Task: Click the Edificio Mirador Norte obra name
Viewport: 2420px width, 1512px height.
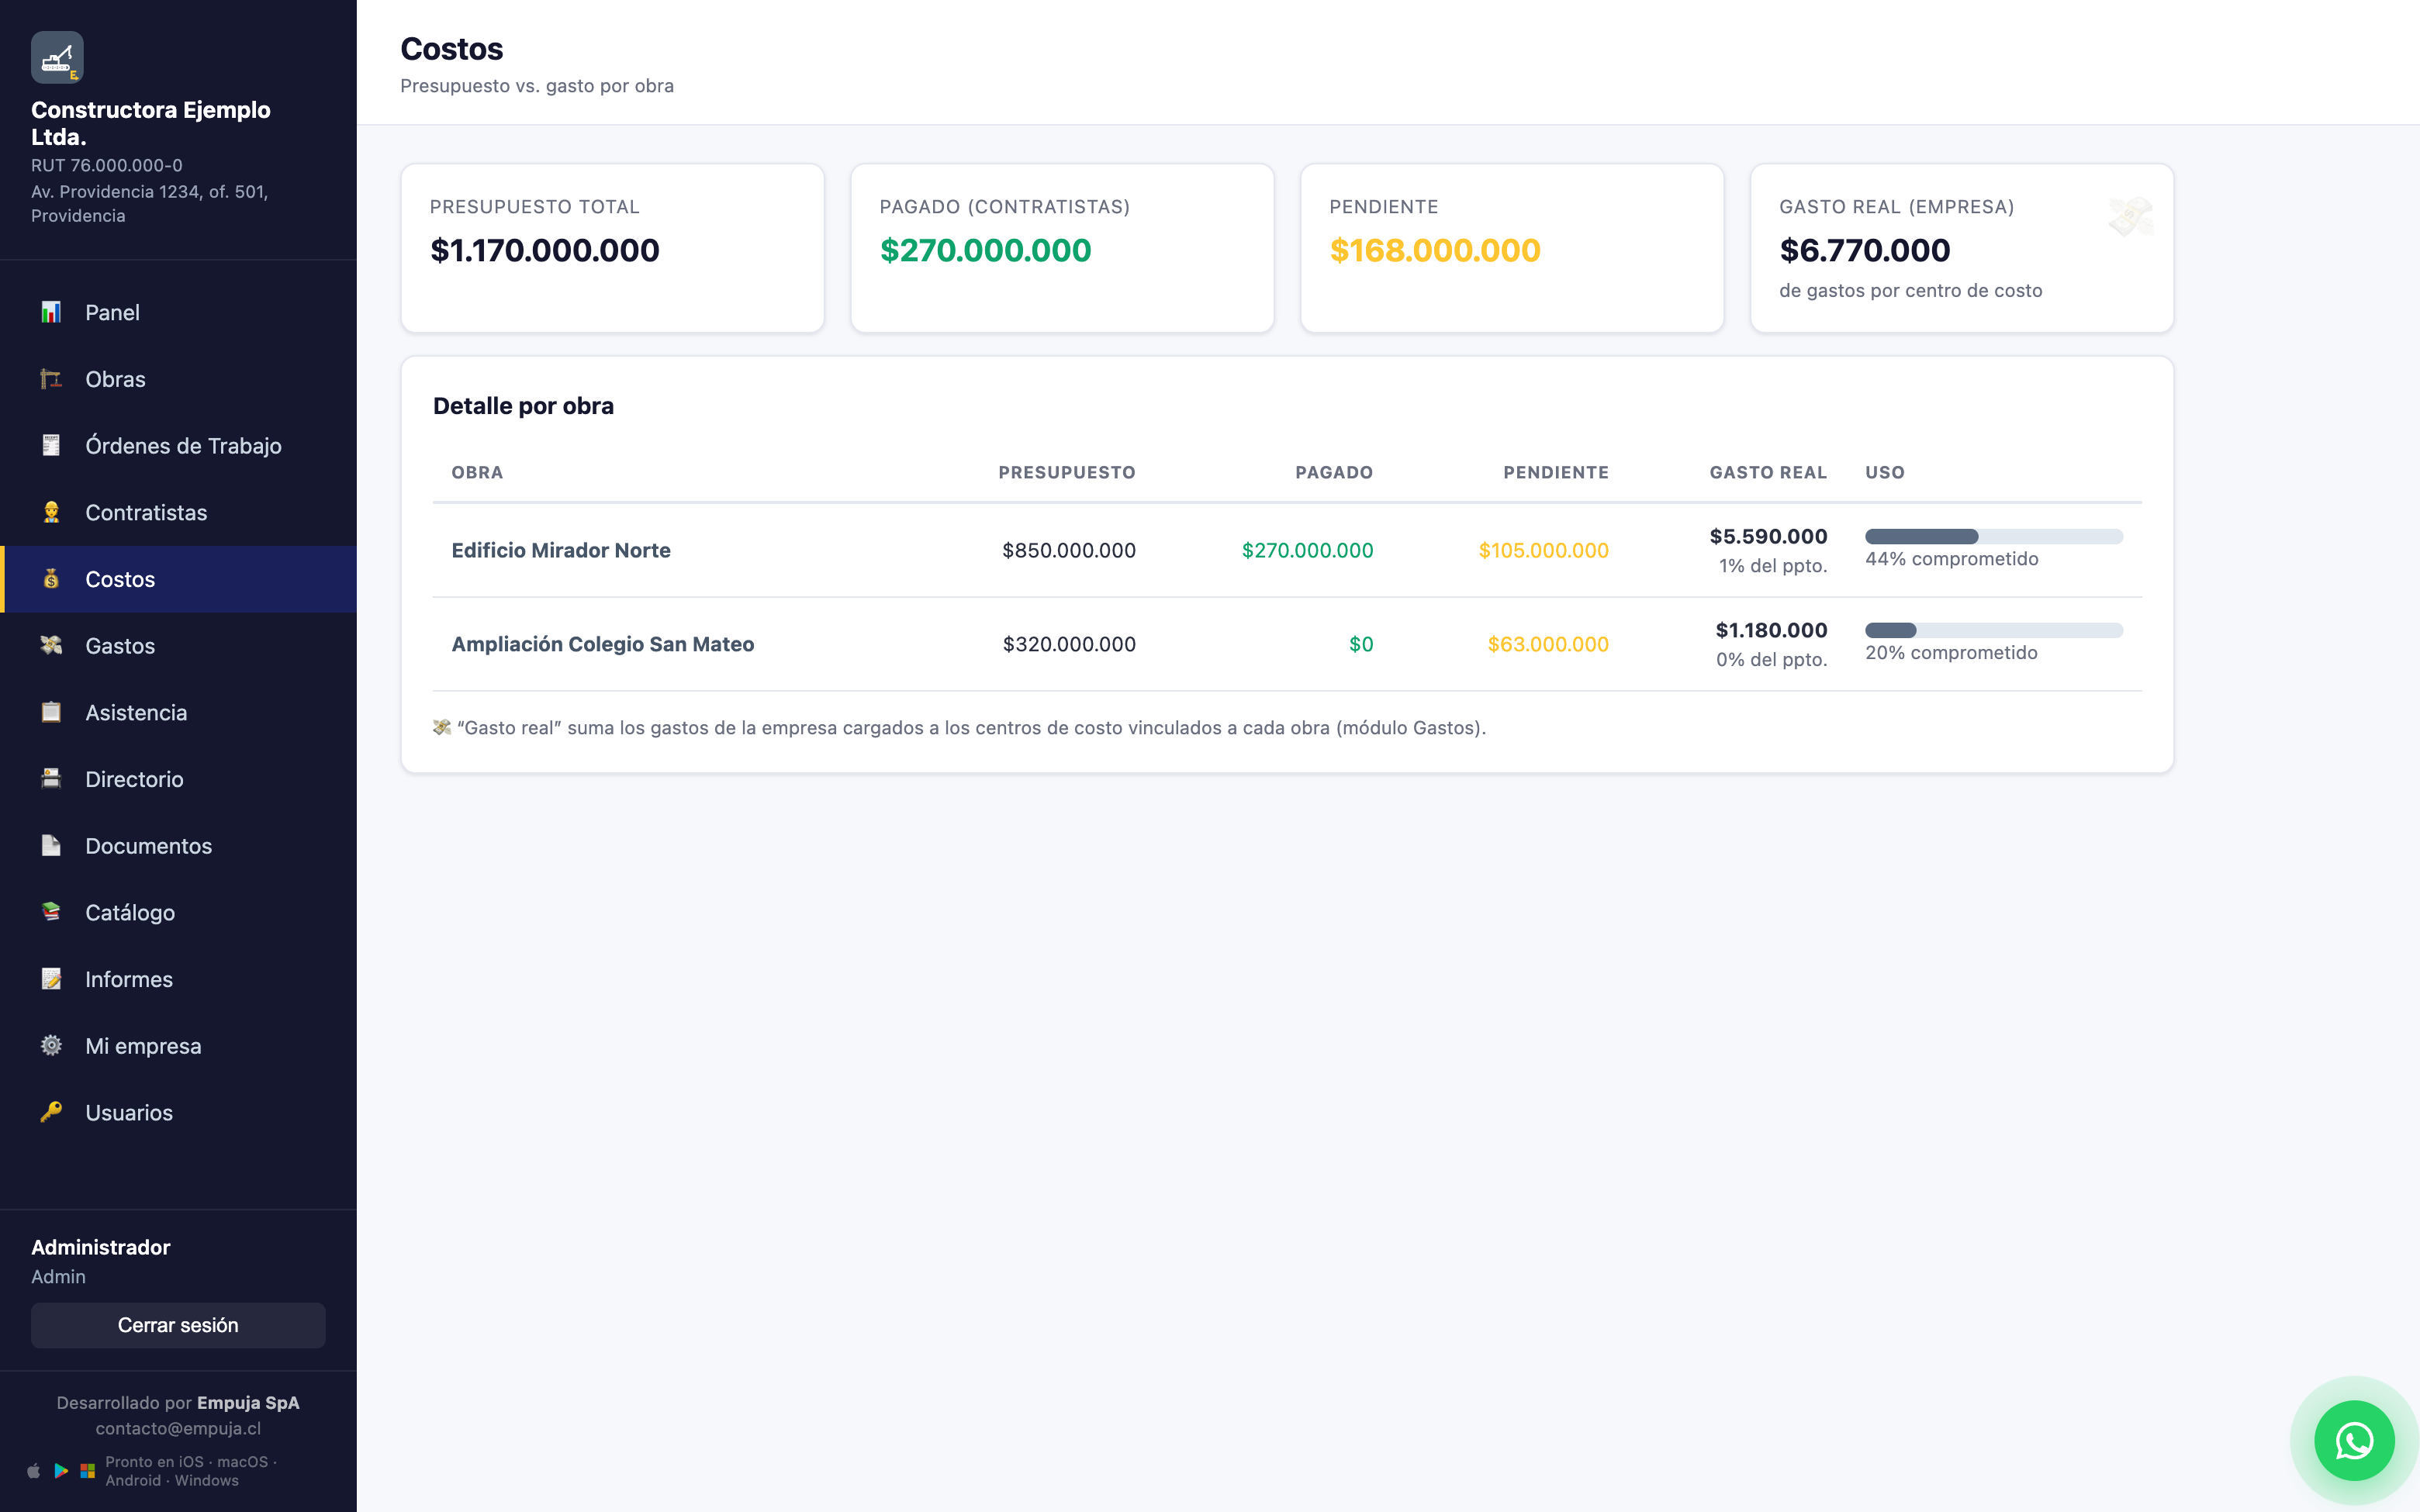Action: point(561,550)
